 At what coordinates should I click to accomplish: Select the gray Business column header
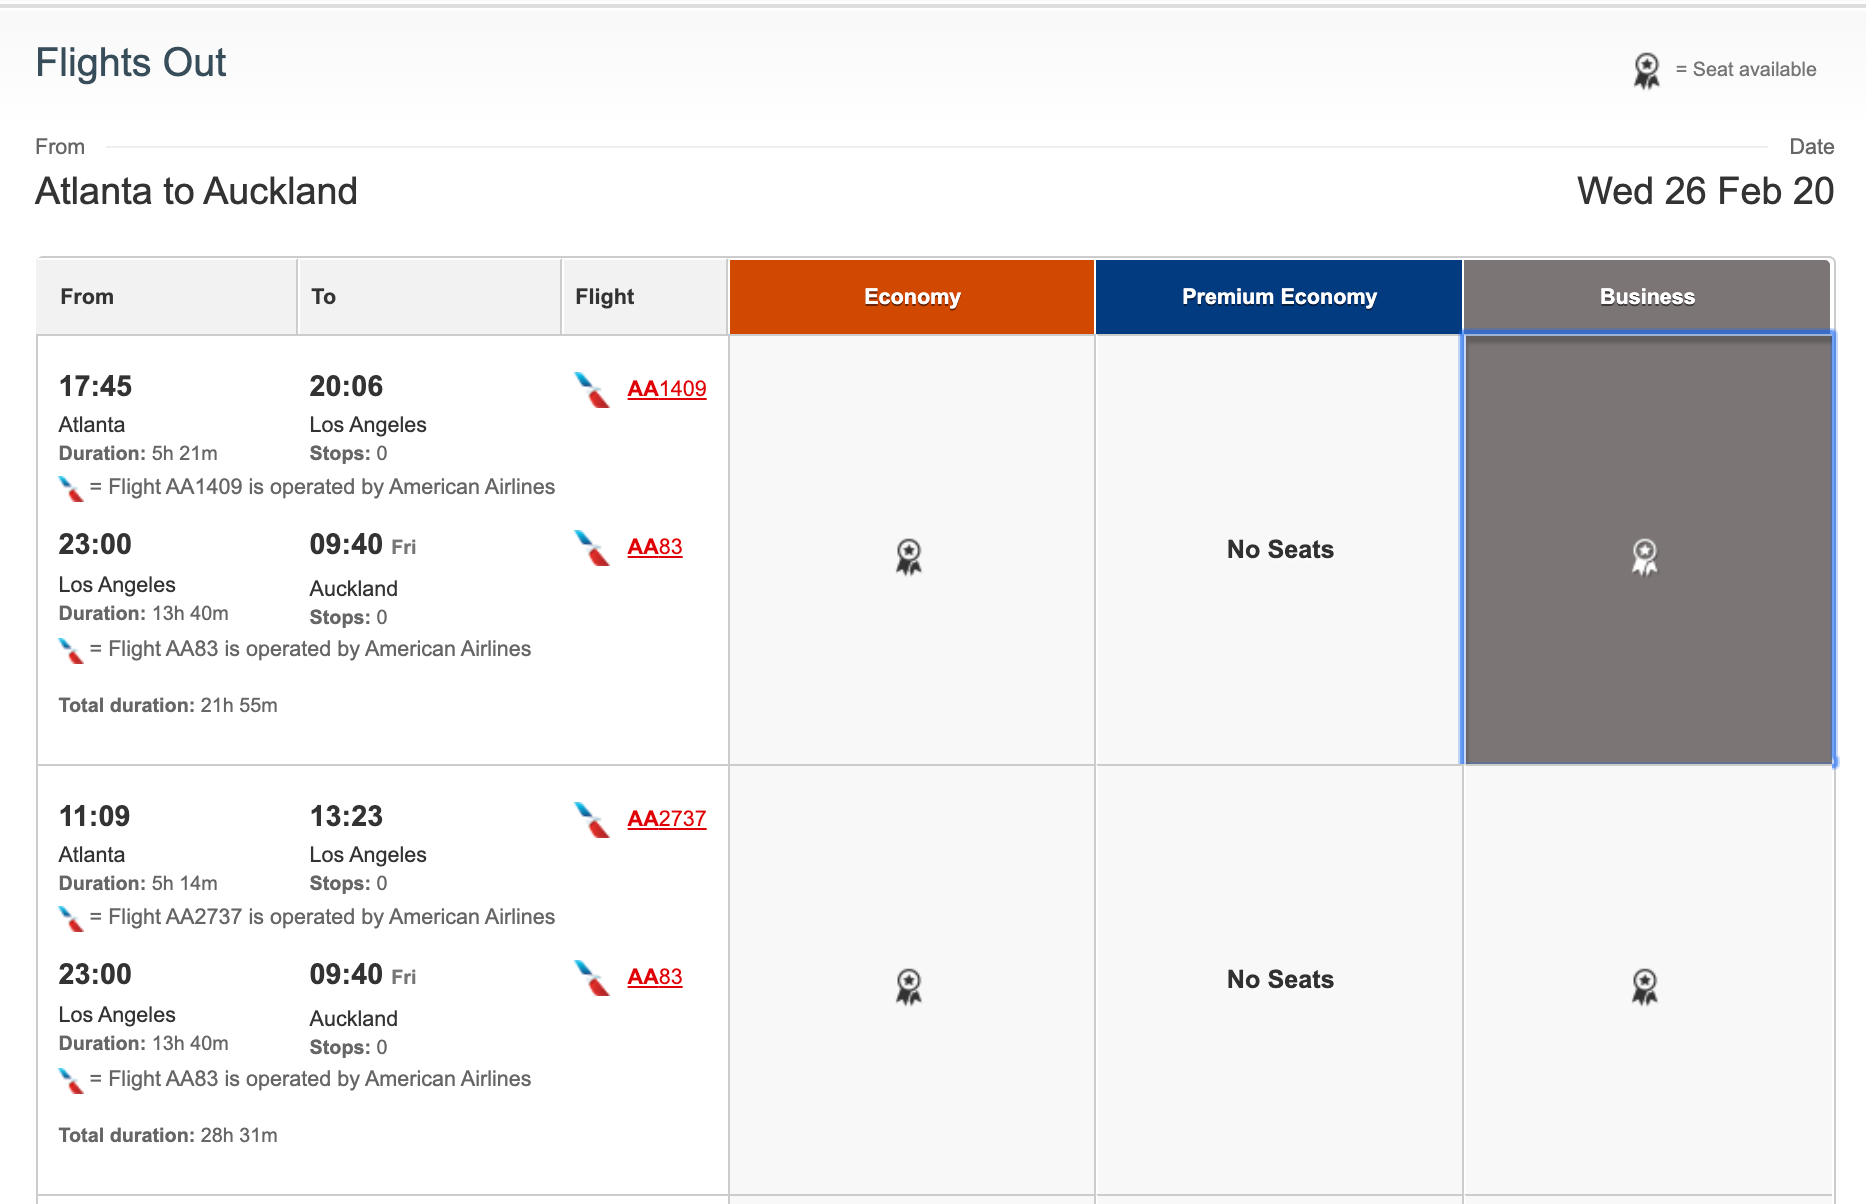pyautogui.click(x=1647, y=297)
